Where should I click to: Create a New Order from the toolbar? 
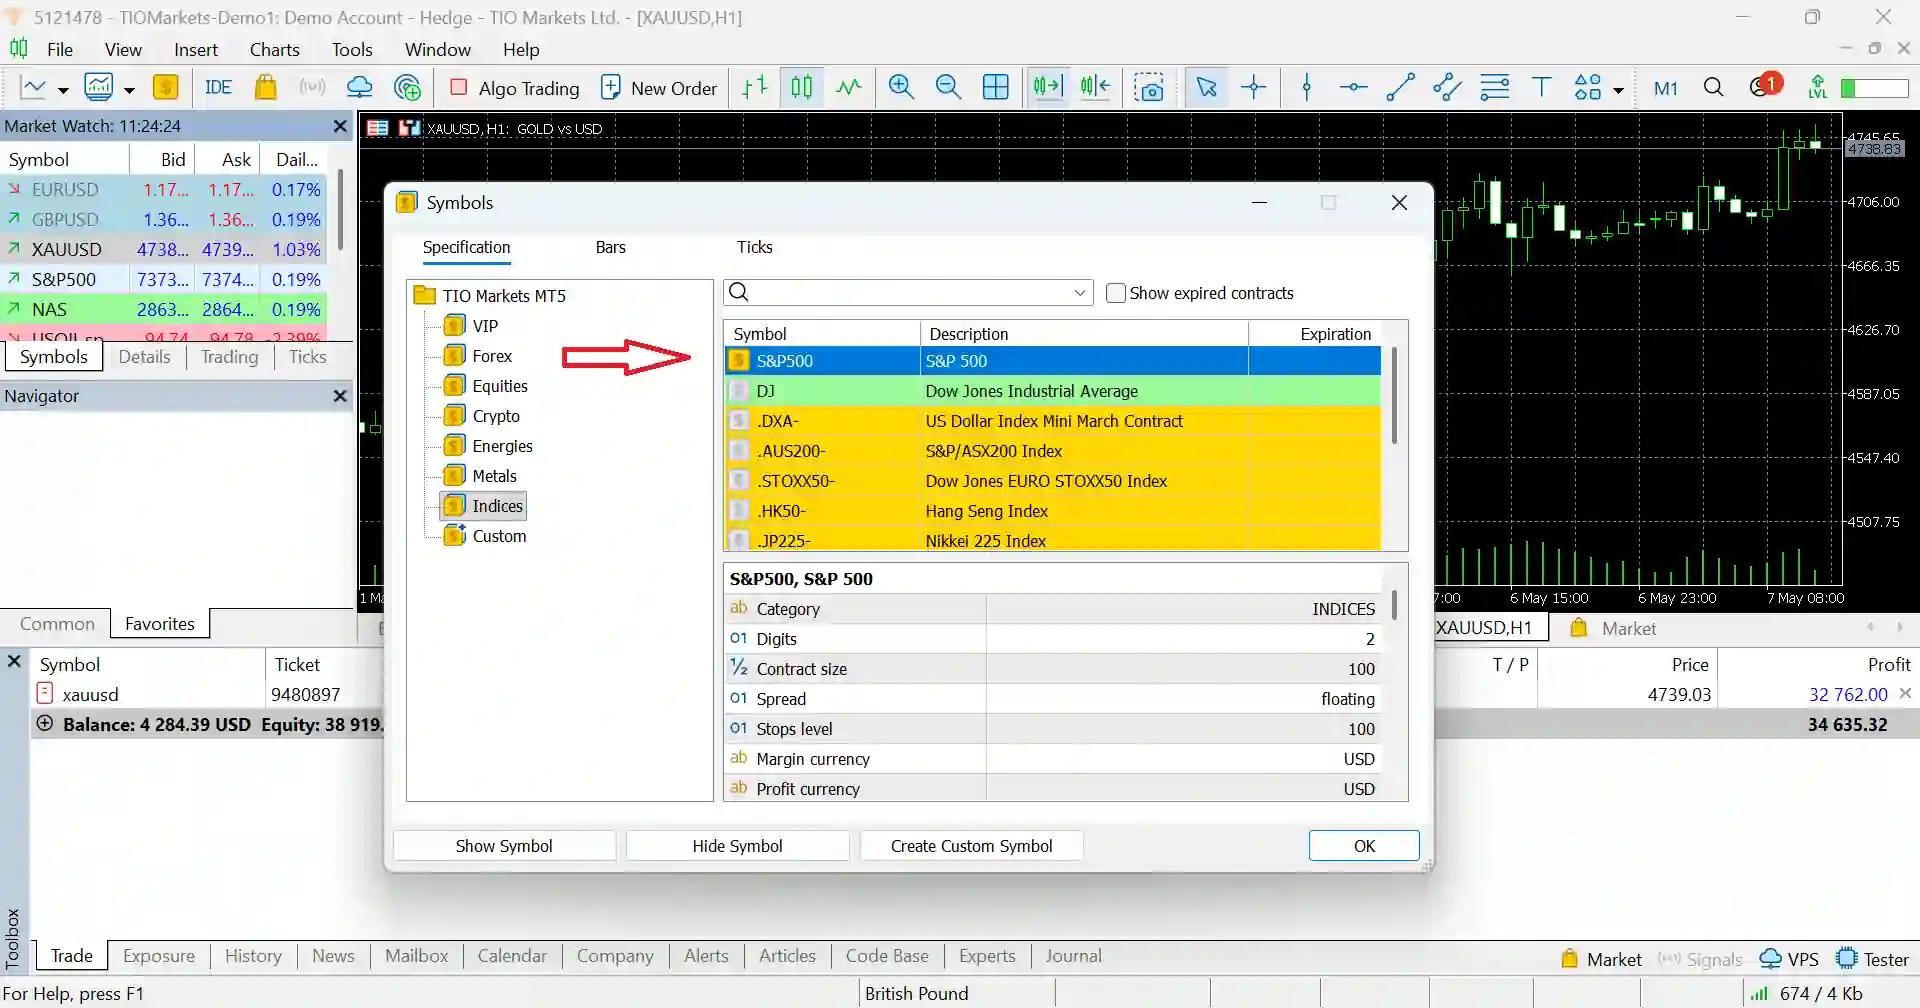(659, 88)
